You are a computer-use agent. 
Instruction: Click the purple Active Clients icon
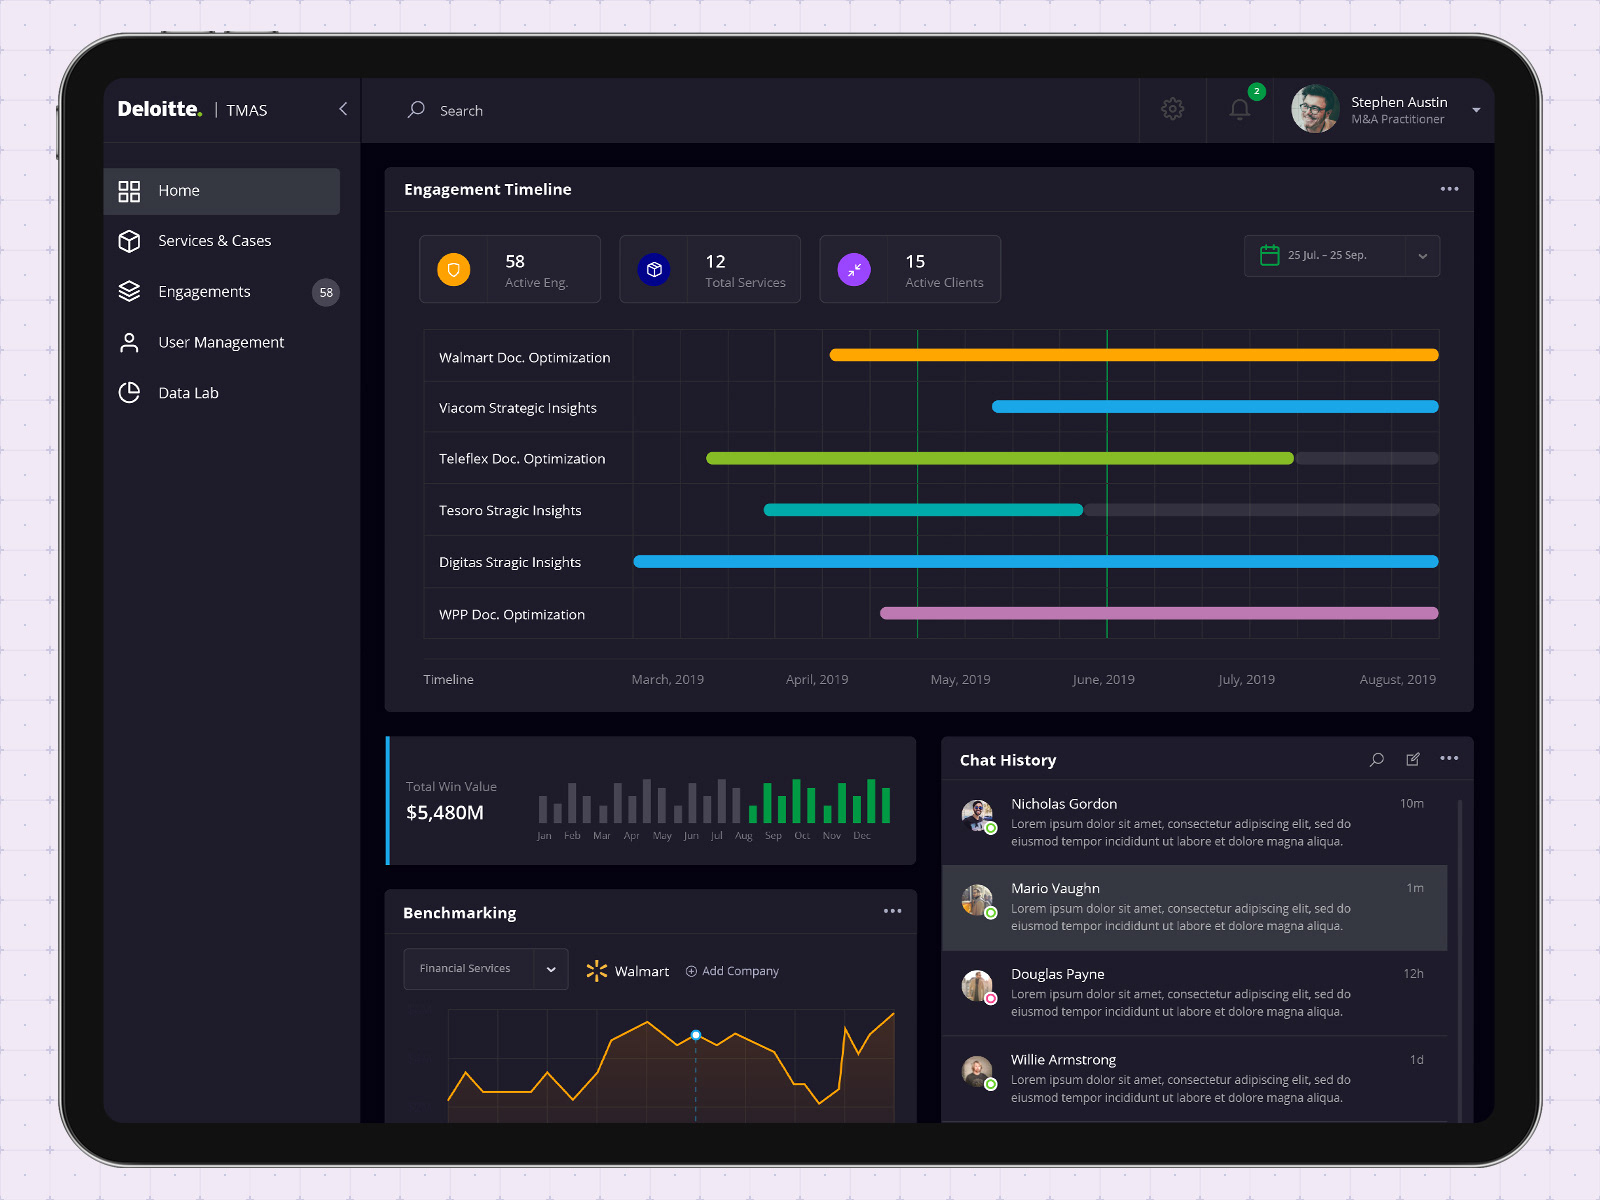[854, 269]
